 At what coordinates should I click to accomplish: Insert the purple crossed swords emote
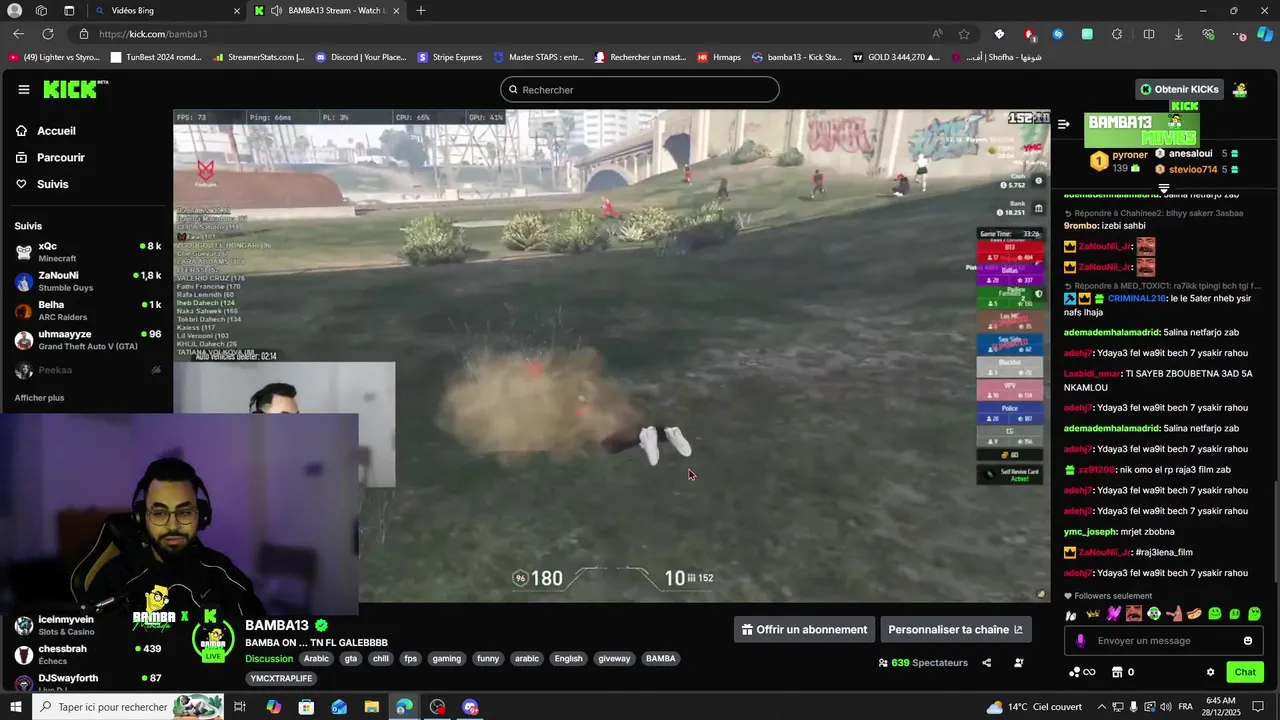[x=1113, y=614]
